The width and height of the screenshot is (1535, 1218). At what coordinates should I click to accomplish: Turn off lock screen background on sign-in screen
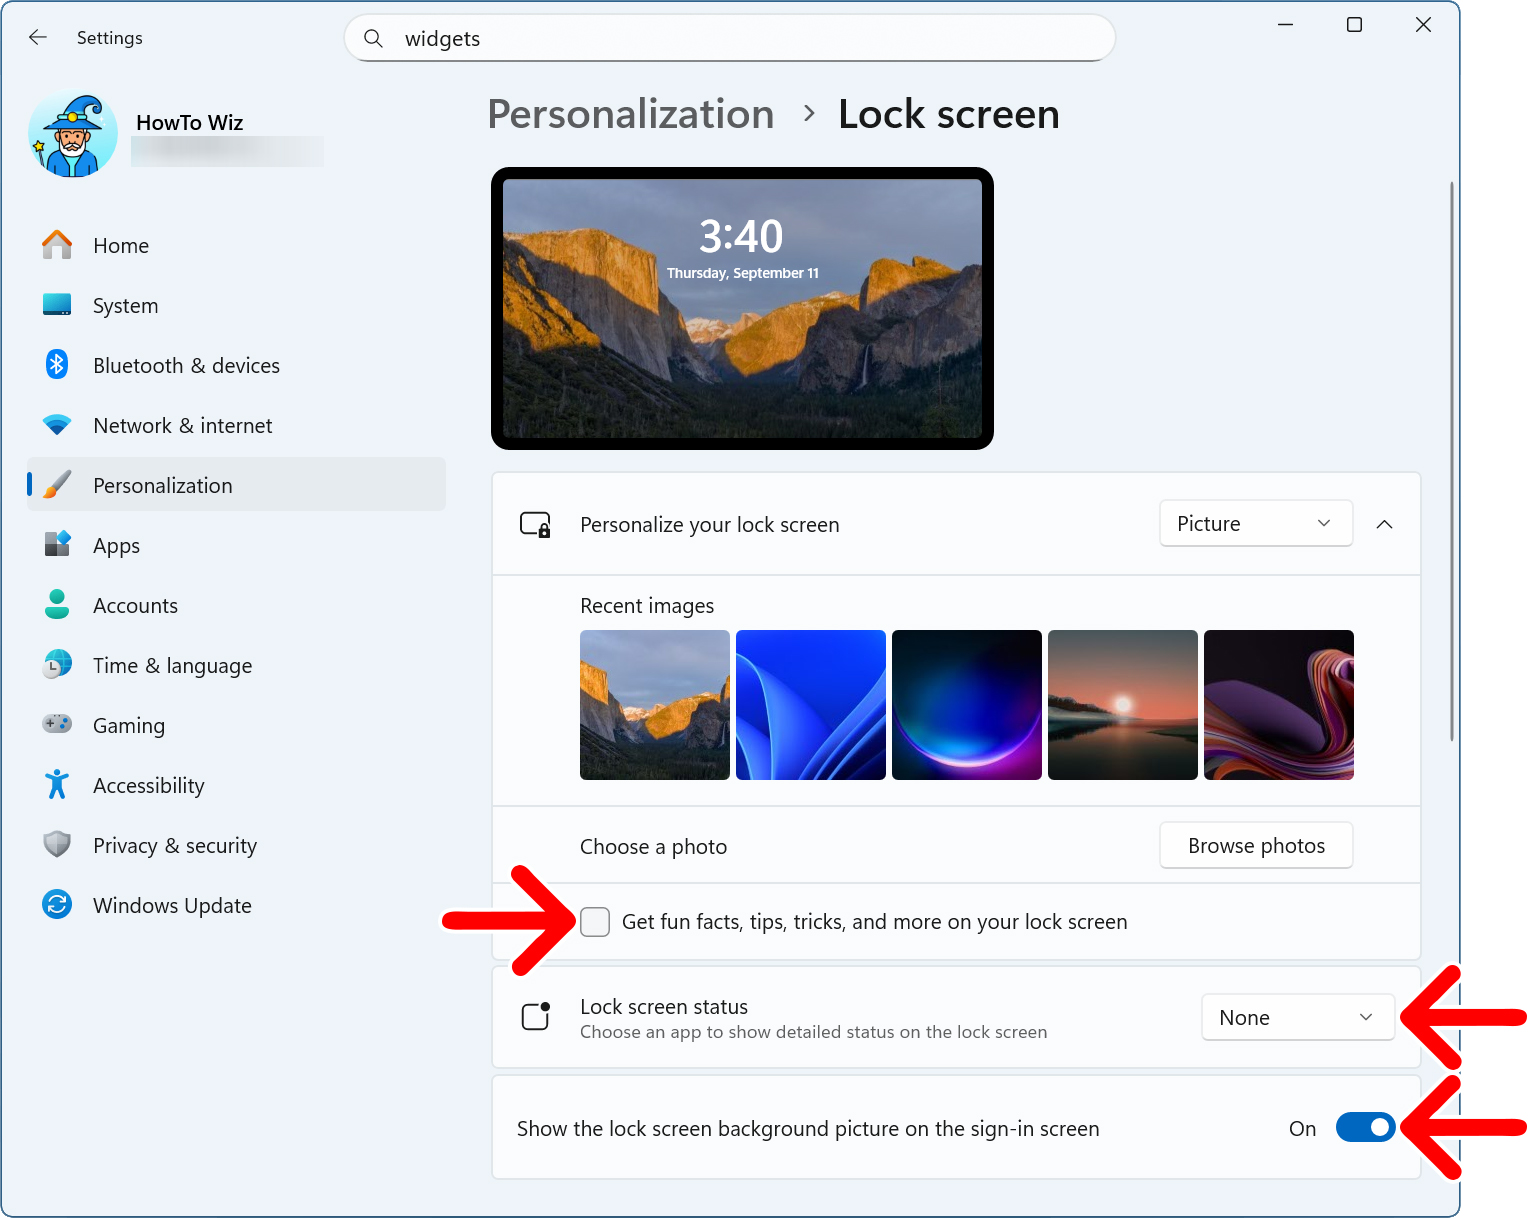pos(1365,1127)
